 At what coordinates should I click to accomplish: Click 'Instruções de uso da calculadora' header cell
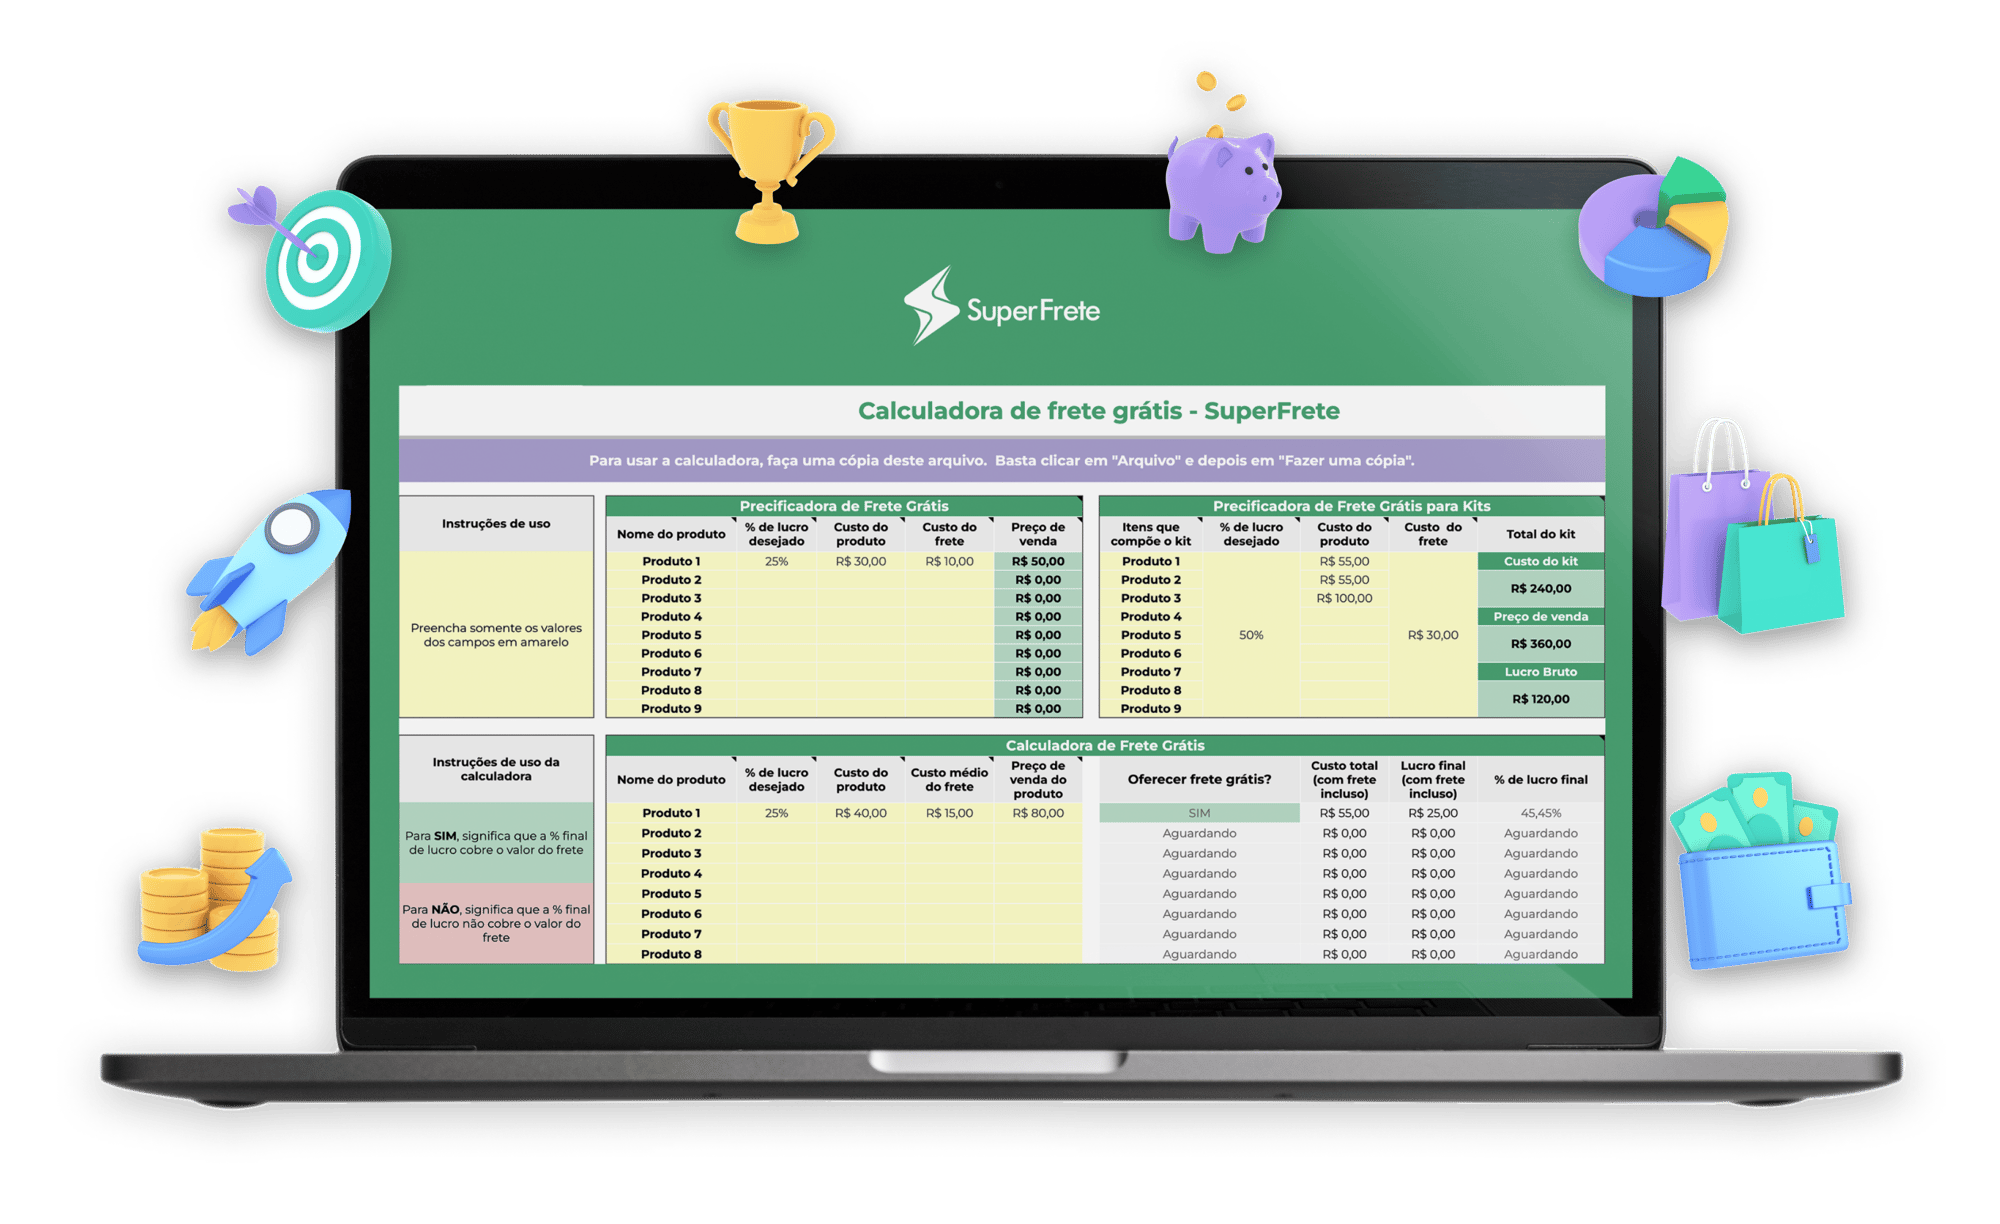click(496, 769)
